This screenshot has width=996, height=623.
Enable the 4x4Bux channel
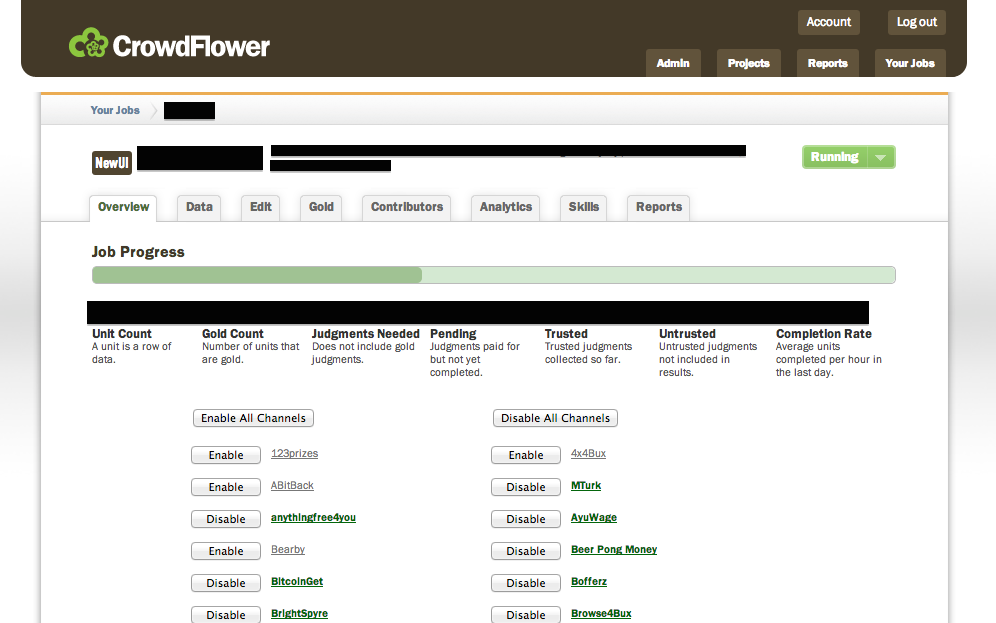click(x=526, y=455)
